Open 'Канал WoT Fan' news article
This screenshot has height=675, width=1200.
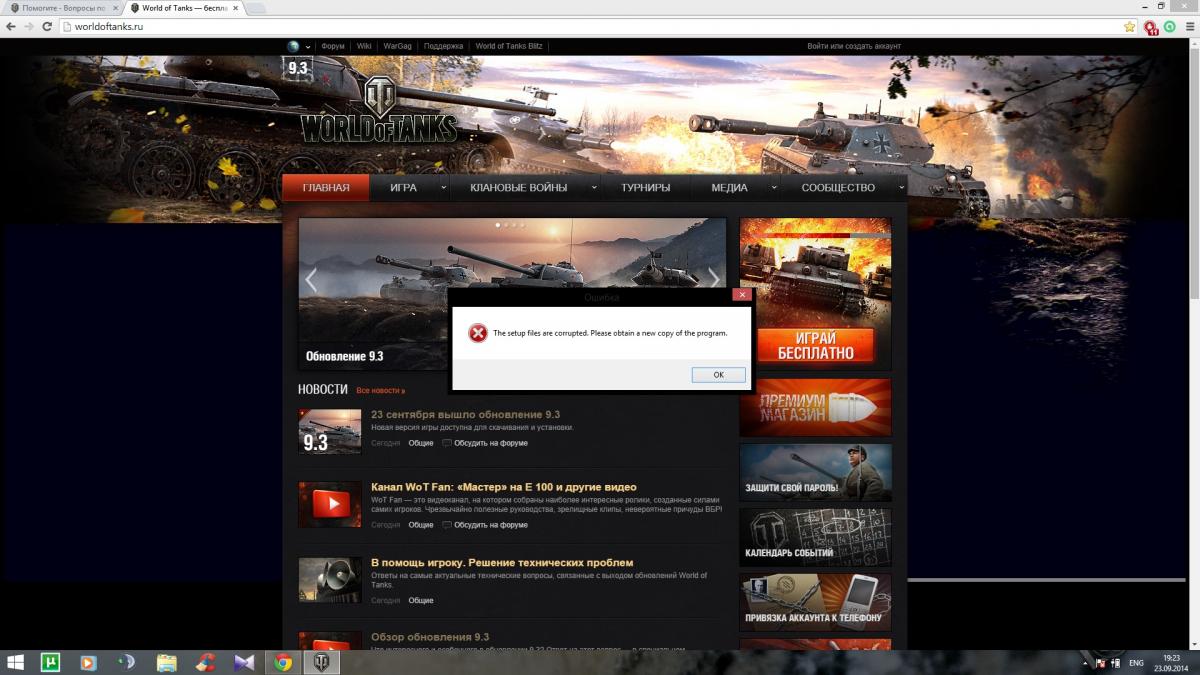503,487
